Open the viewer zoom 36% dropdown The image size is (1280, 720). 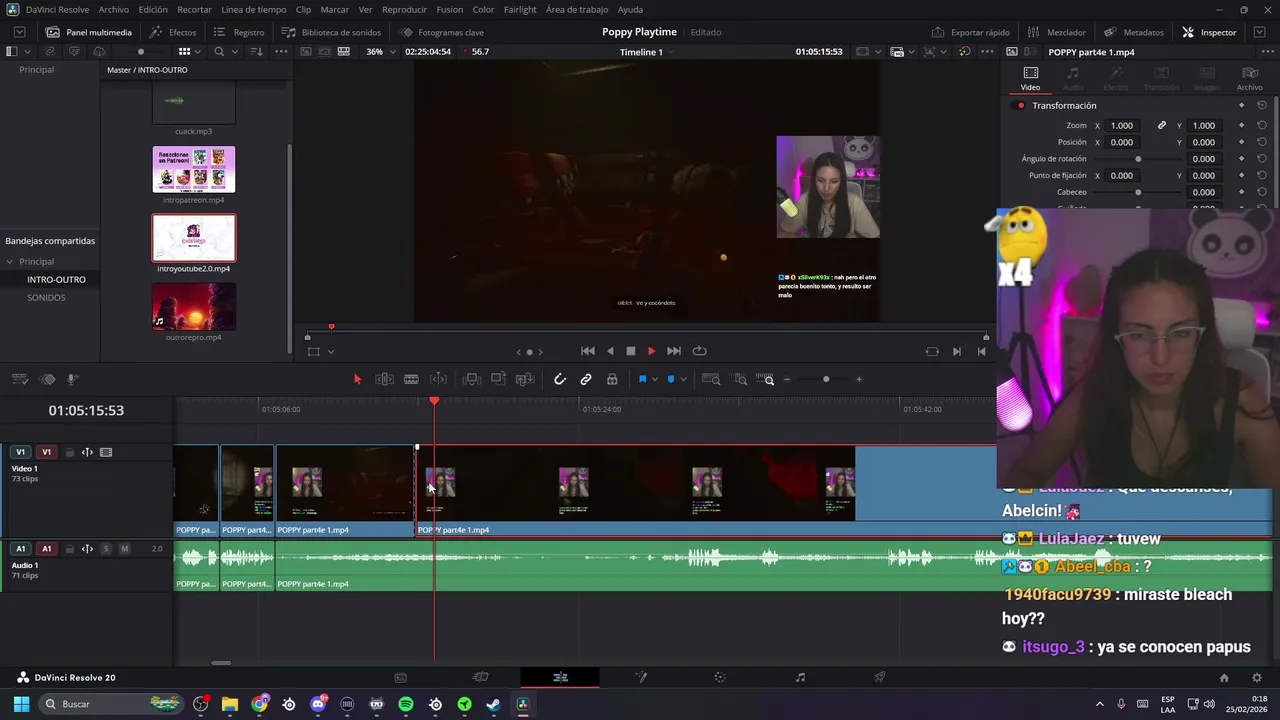coord(381,51)
